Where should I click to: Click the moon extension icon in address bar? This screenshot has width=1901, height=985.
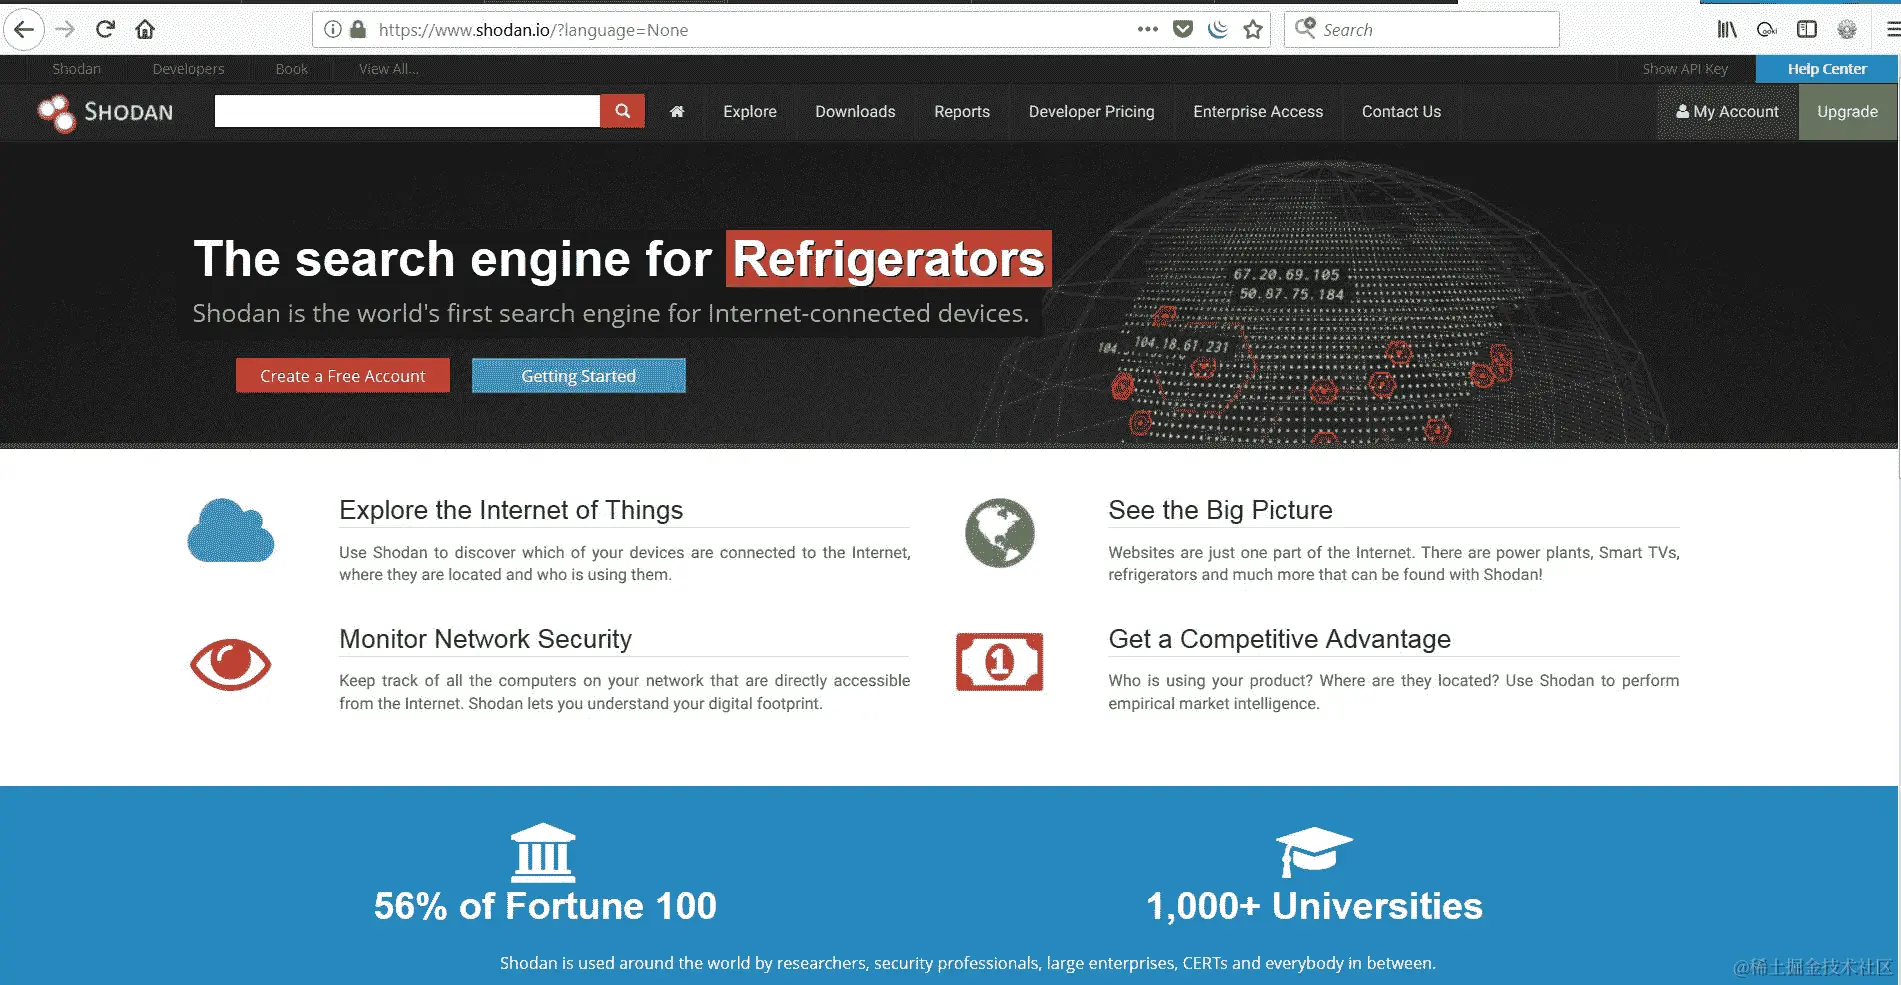pos(1218,30)
